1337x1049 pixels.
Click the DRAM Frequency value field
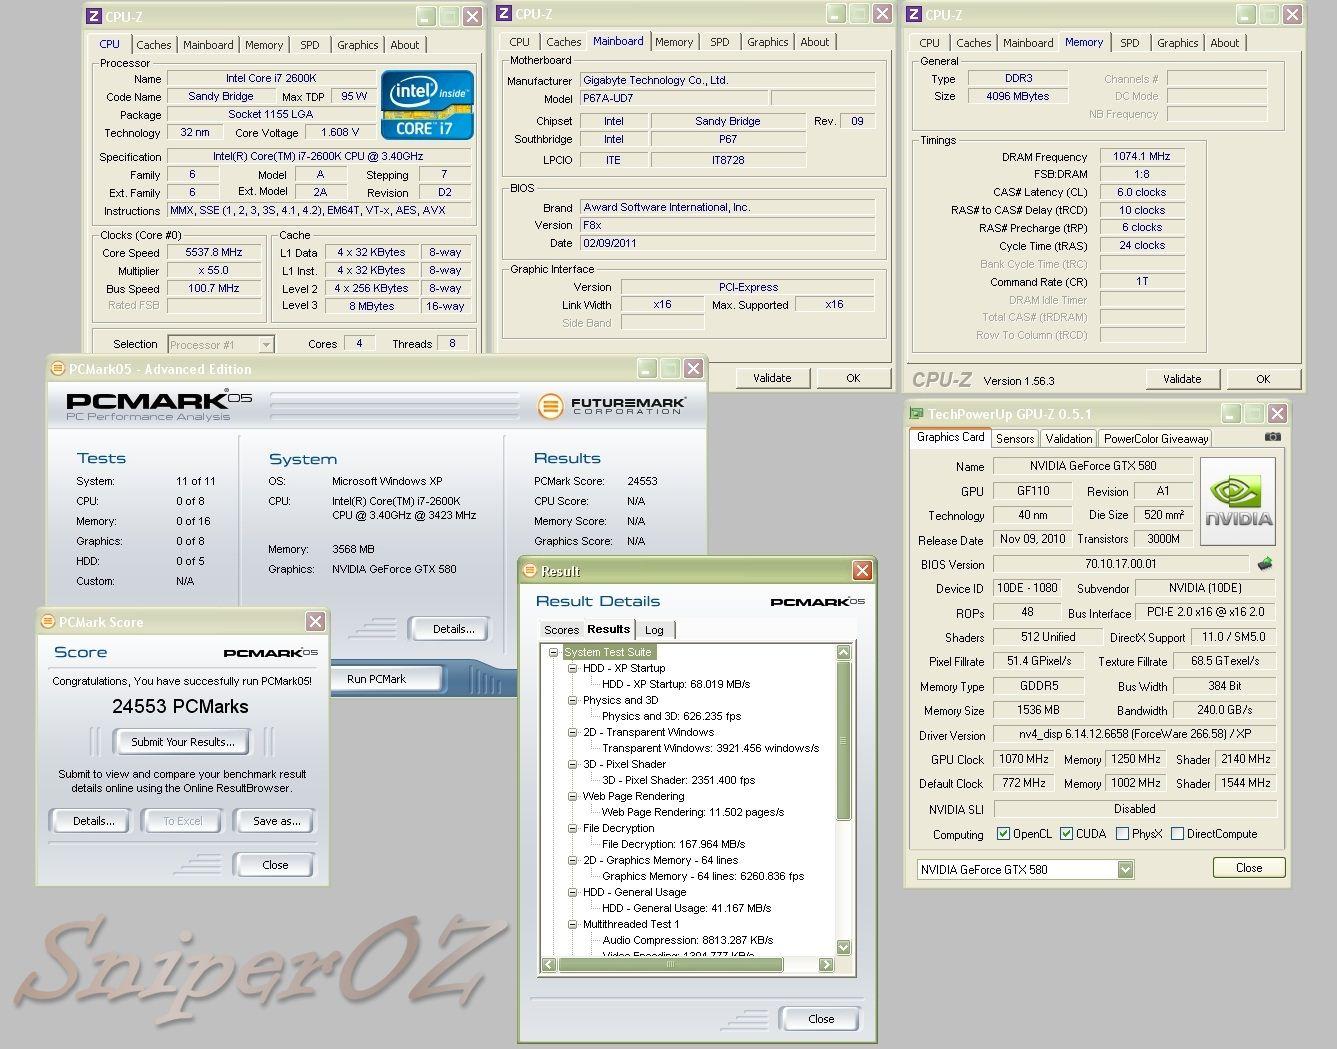click(x=1141, y=157)
